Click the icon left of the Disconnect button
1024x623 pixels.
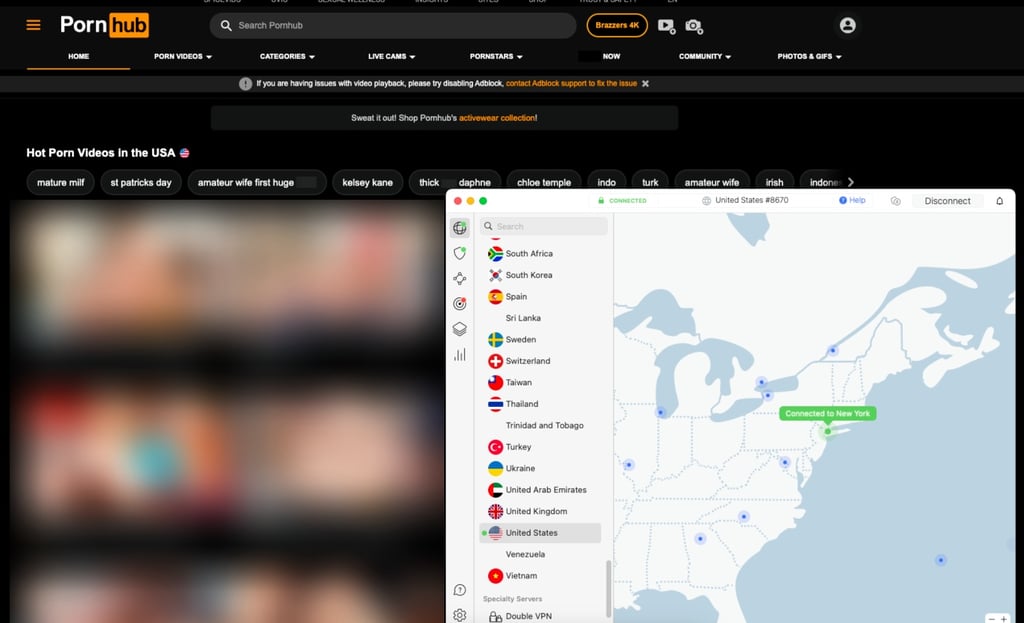click(895, 201)
